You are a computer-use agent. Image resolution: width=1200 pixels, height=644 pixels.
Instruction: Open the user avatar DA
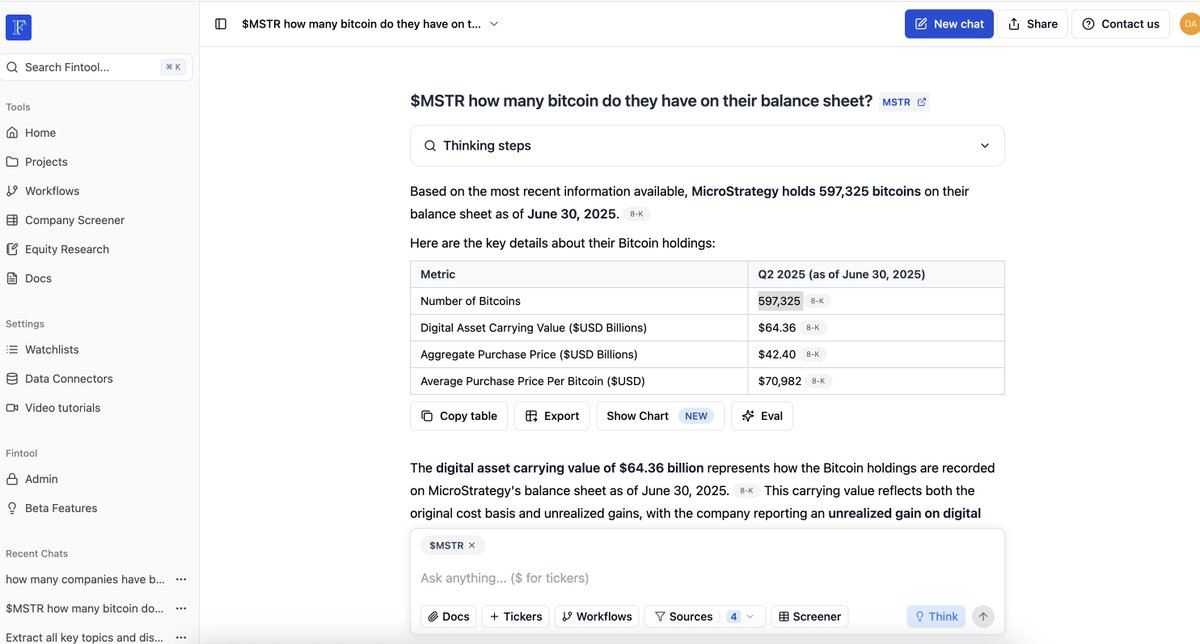[x=1189, y=24]
